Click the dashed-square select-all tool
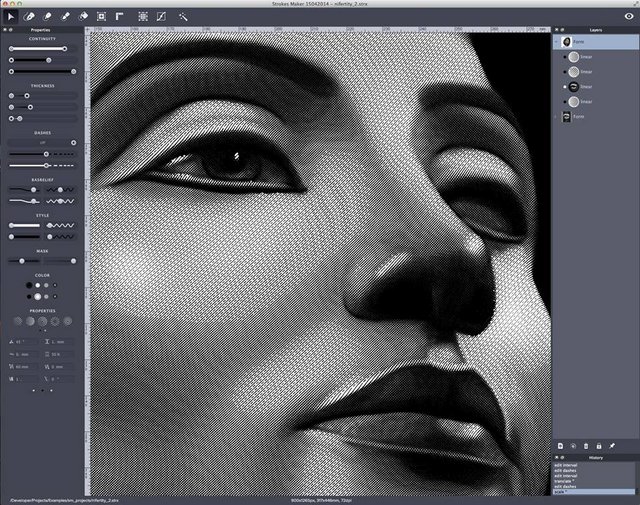The height and width of the screenshot is (505, 640). [x=143, y=16]
